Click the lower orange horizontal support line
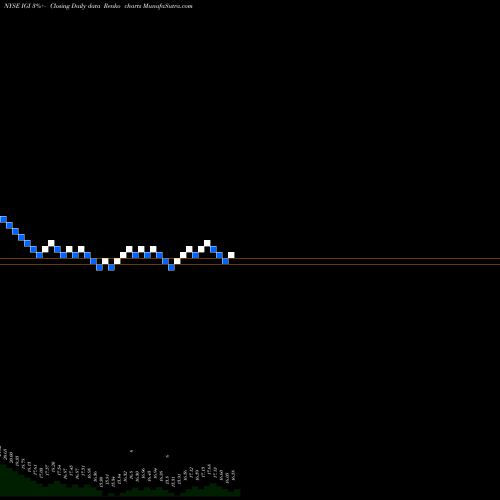500x500 pixels. pyautogui.click(x=250, y=265)
